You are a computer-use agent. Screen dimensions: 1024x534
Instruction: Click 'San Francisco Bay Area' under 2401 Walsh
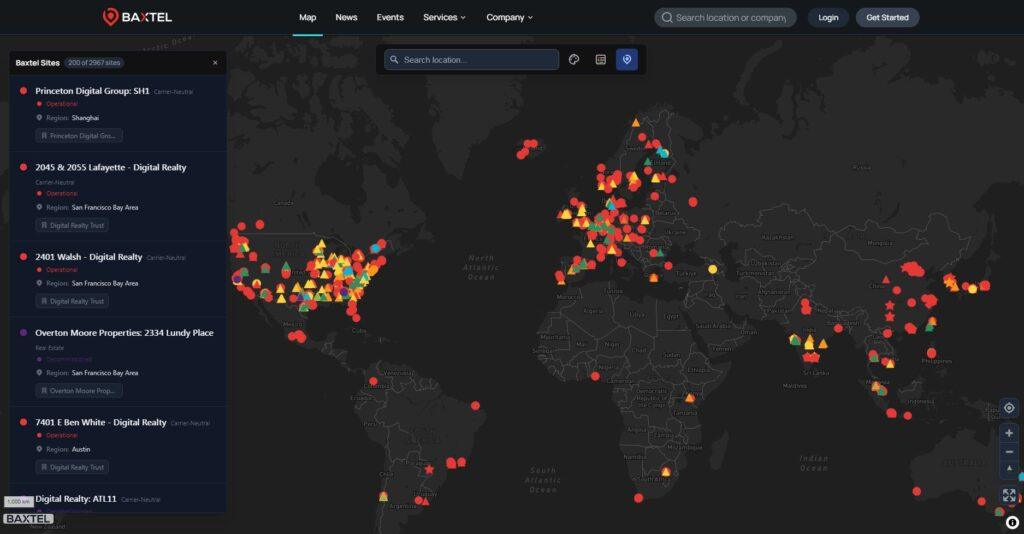click(x=104, y=283)
